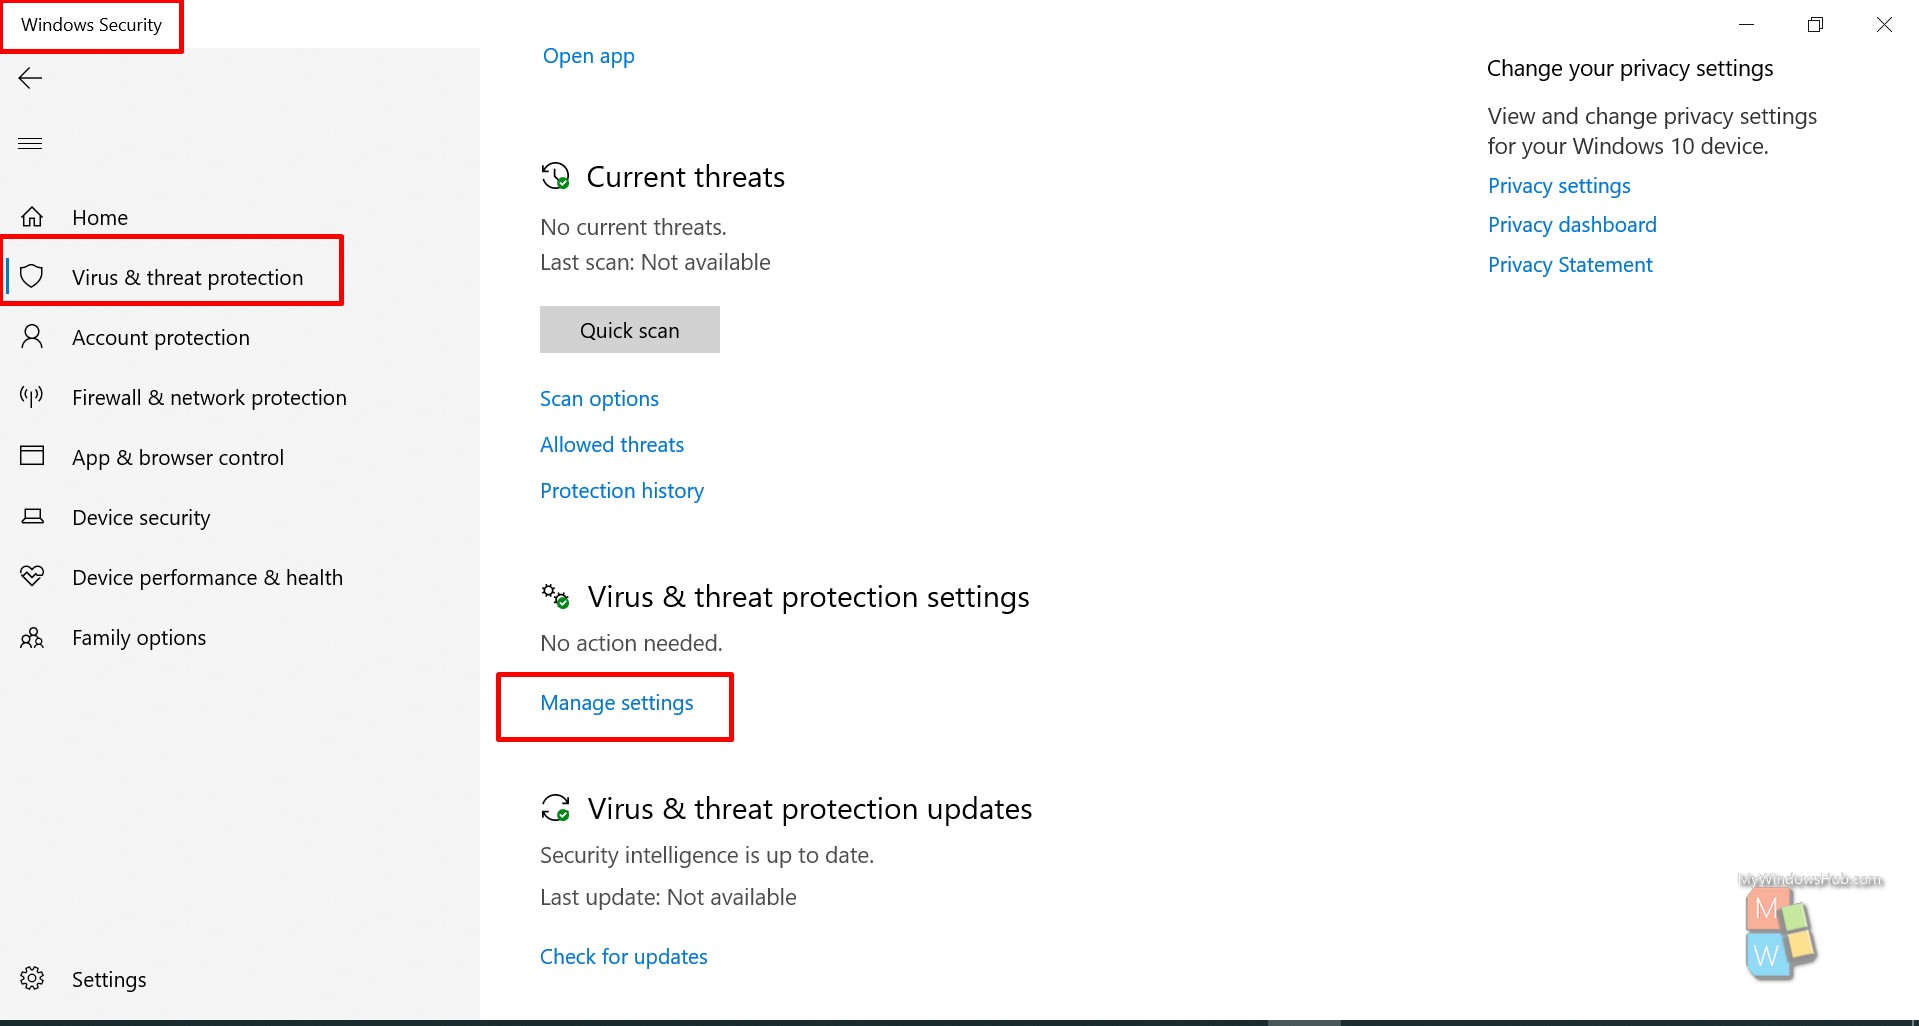The image size is (1919, 1026).
Task: Click the Home house icon
Action: point(32,217)
